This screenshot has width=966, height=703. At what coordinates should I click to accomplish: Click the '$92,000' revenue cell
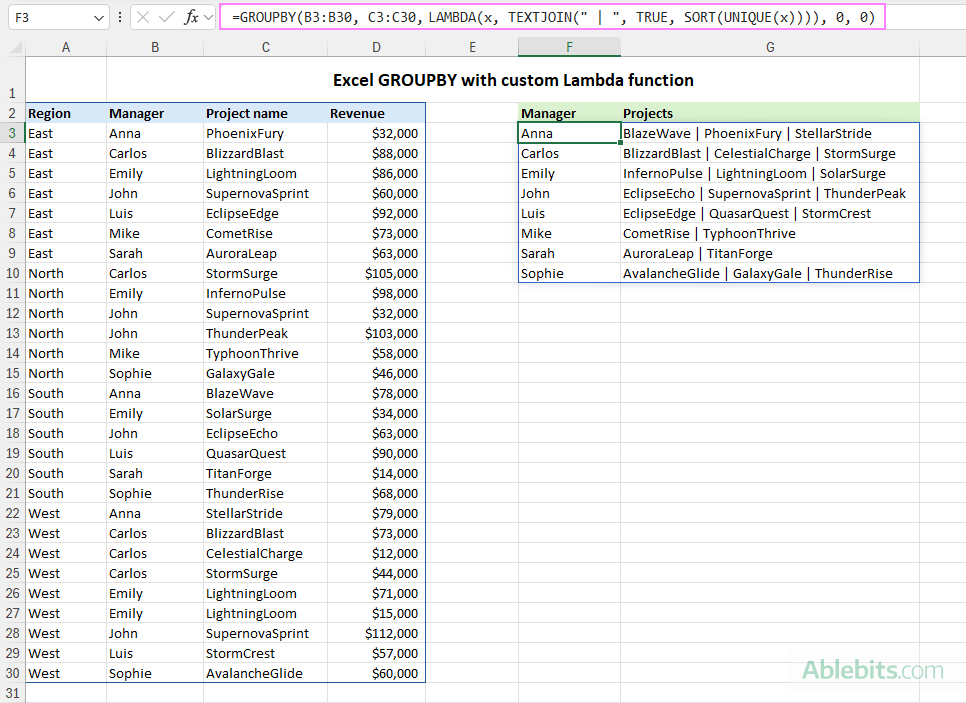pos(376,213)
